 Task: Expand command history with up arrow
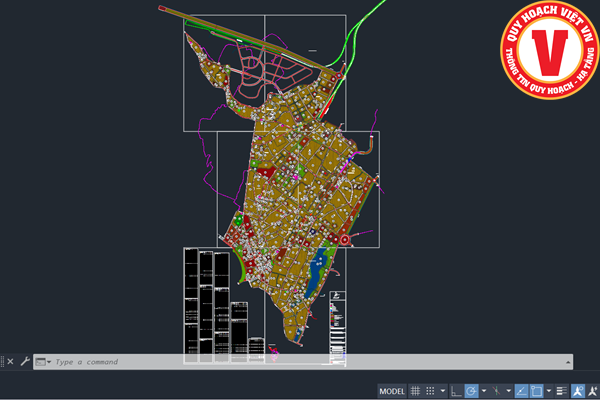(x=568, y=362)
